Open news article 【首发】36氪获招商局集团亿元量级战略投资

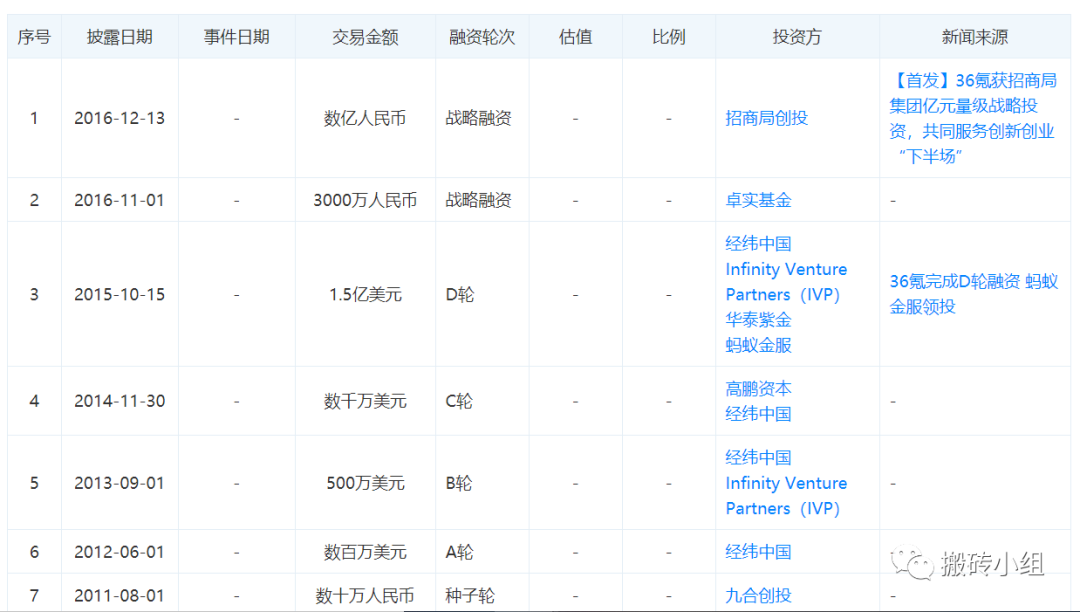pos(973,118)
